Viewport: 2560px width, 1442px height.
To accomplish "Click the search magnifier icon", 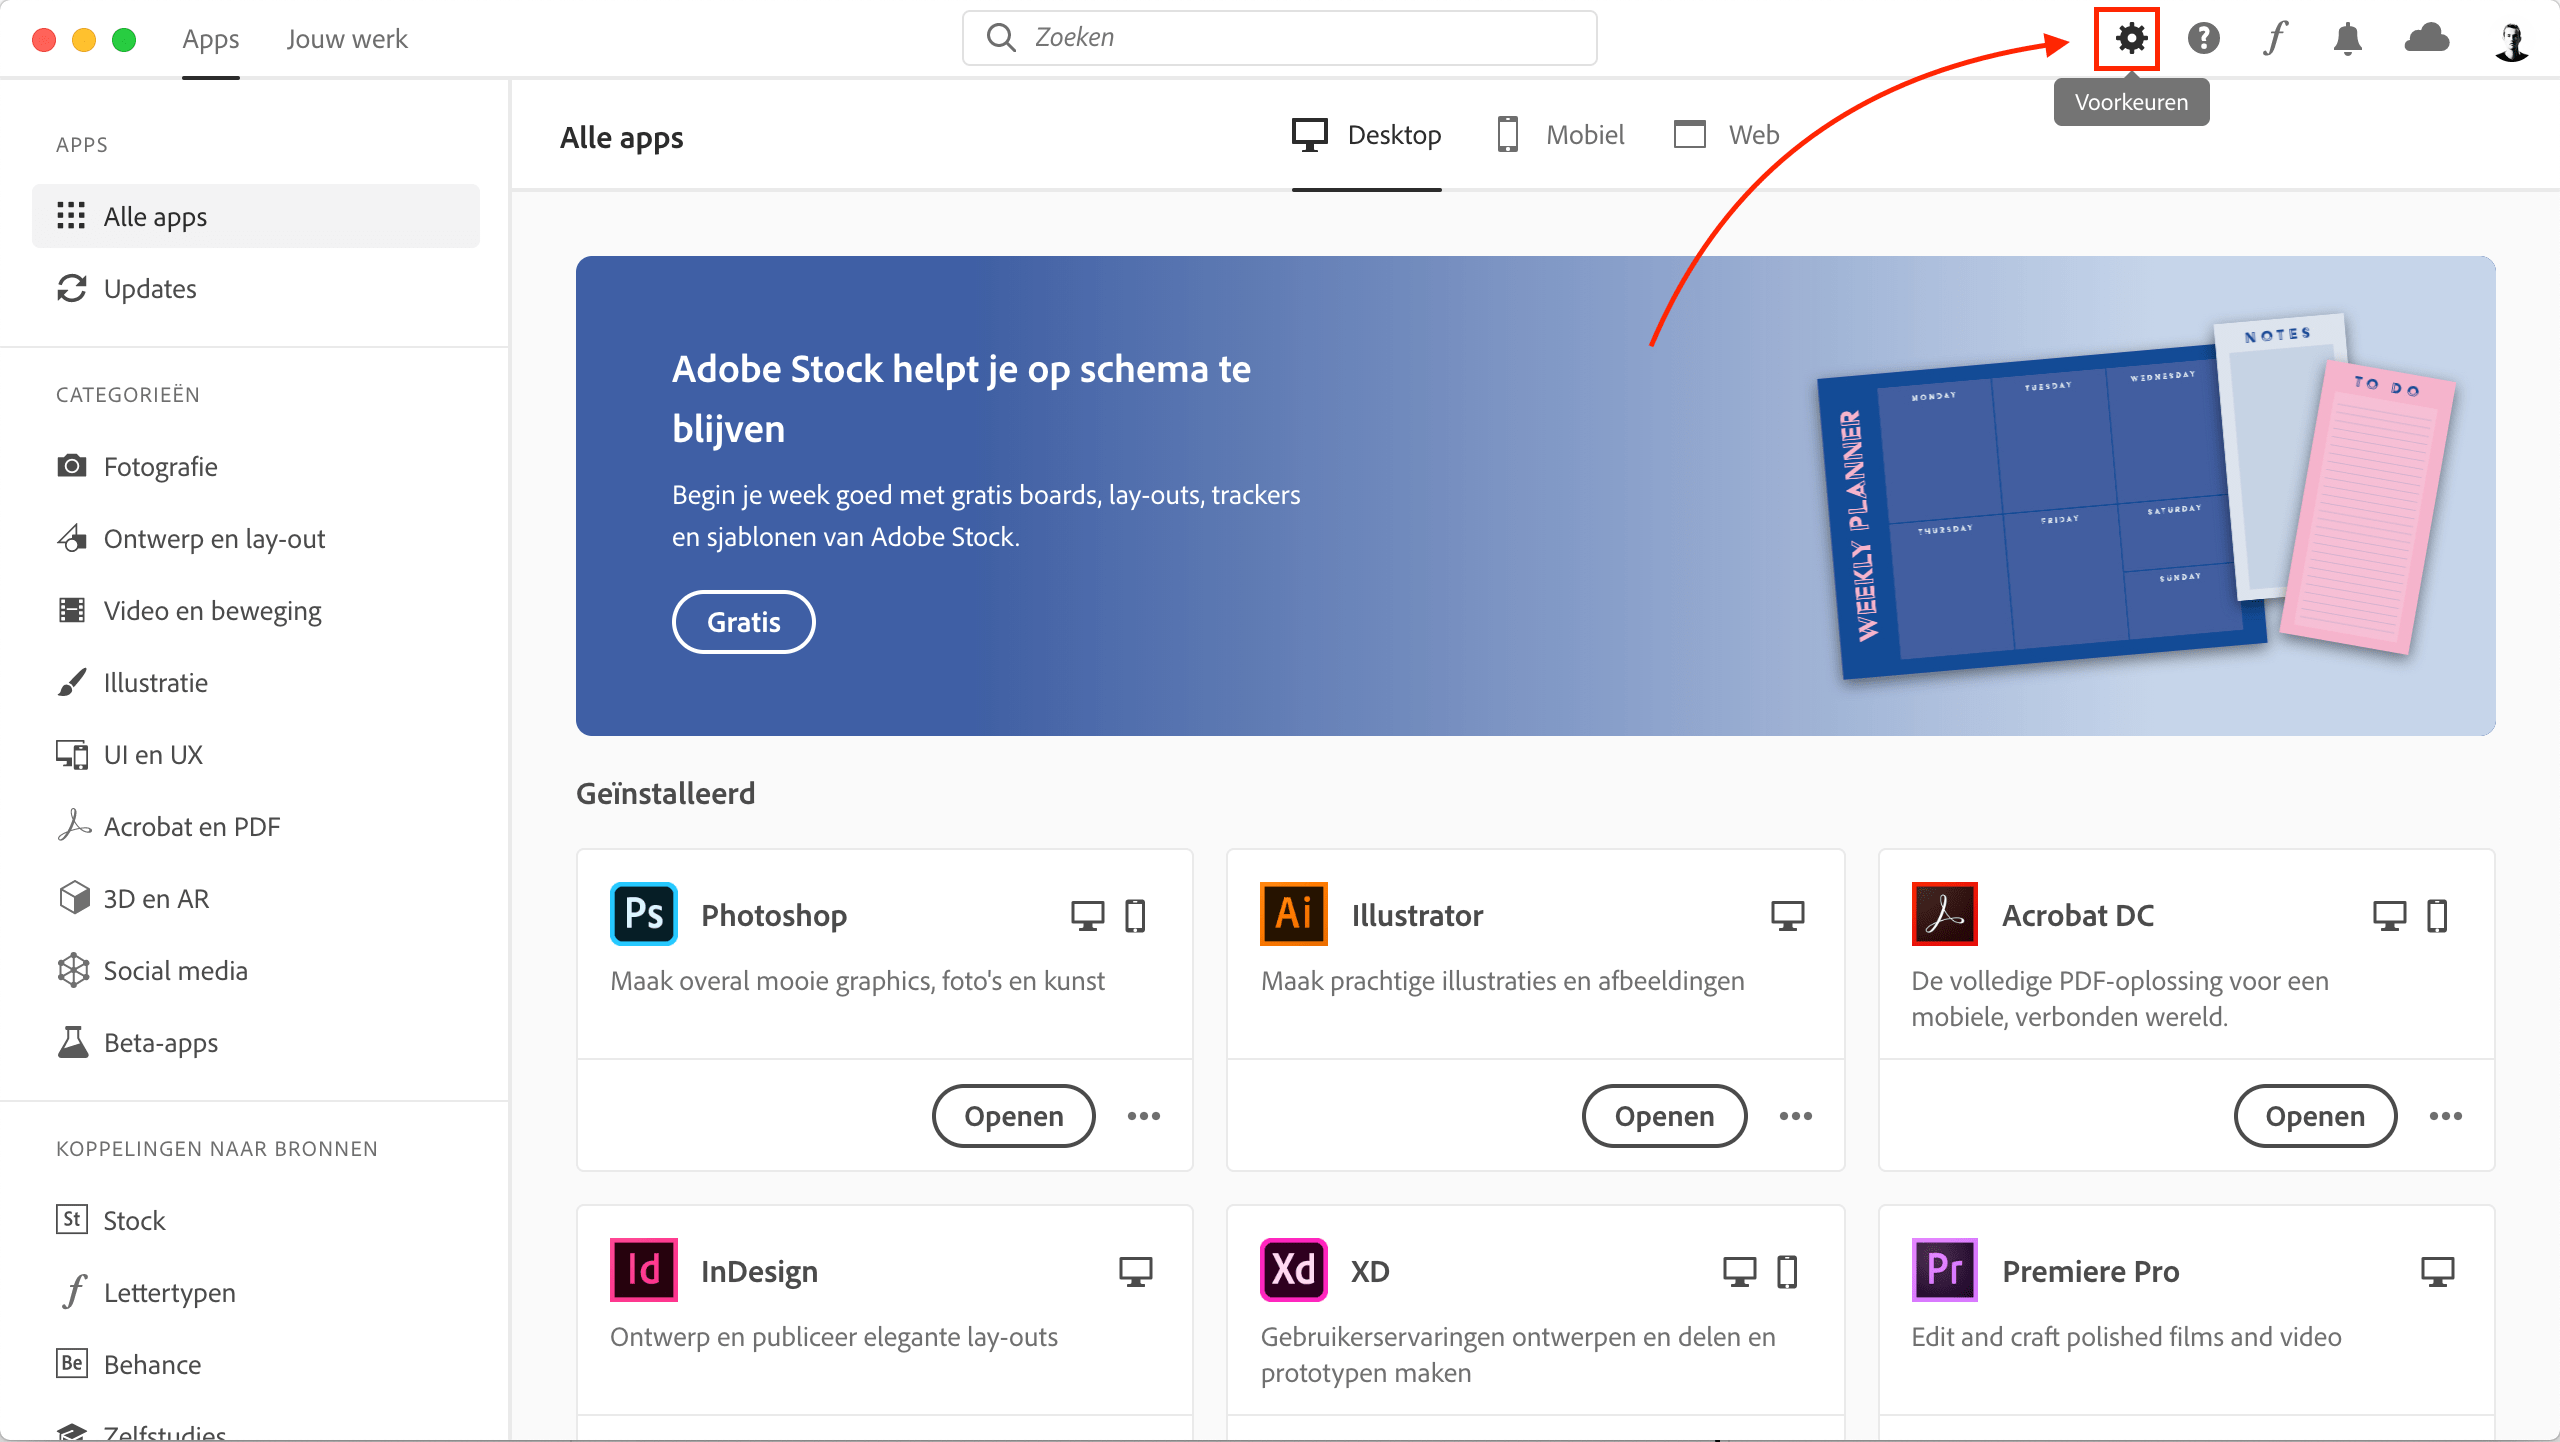I will click(x=1001, y=38).
